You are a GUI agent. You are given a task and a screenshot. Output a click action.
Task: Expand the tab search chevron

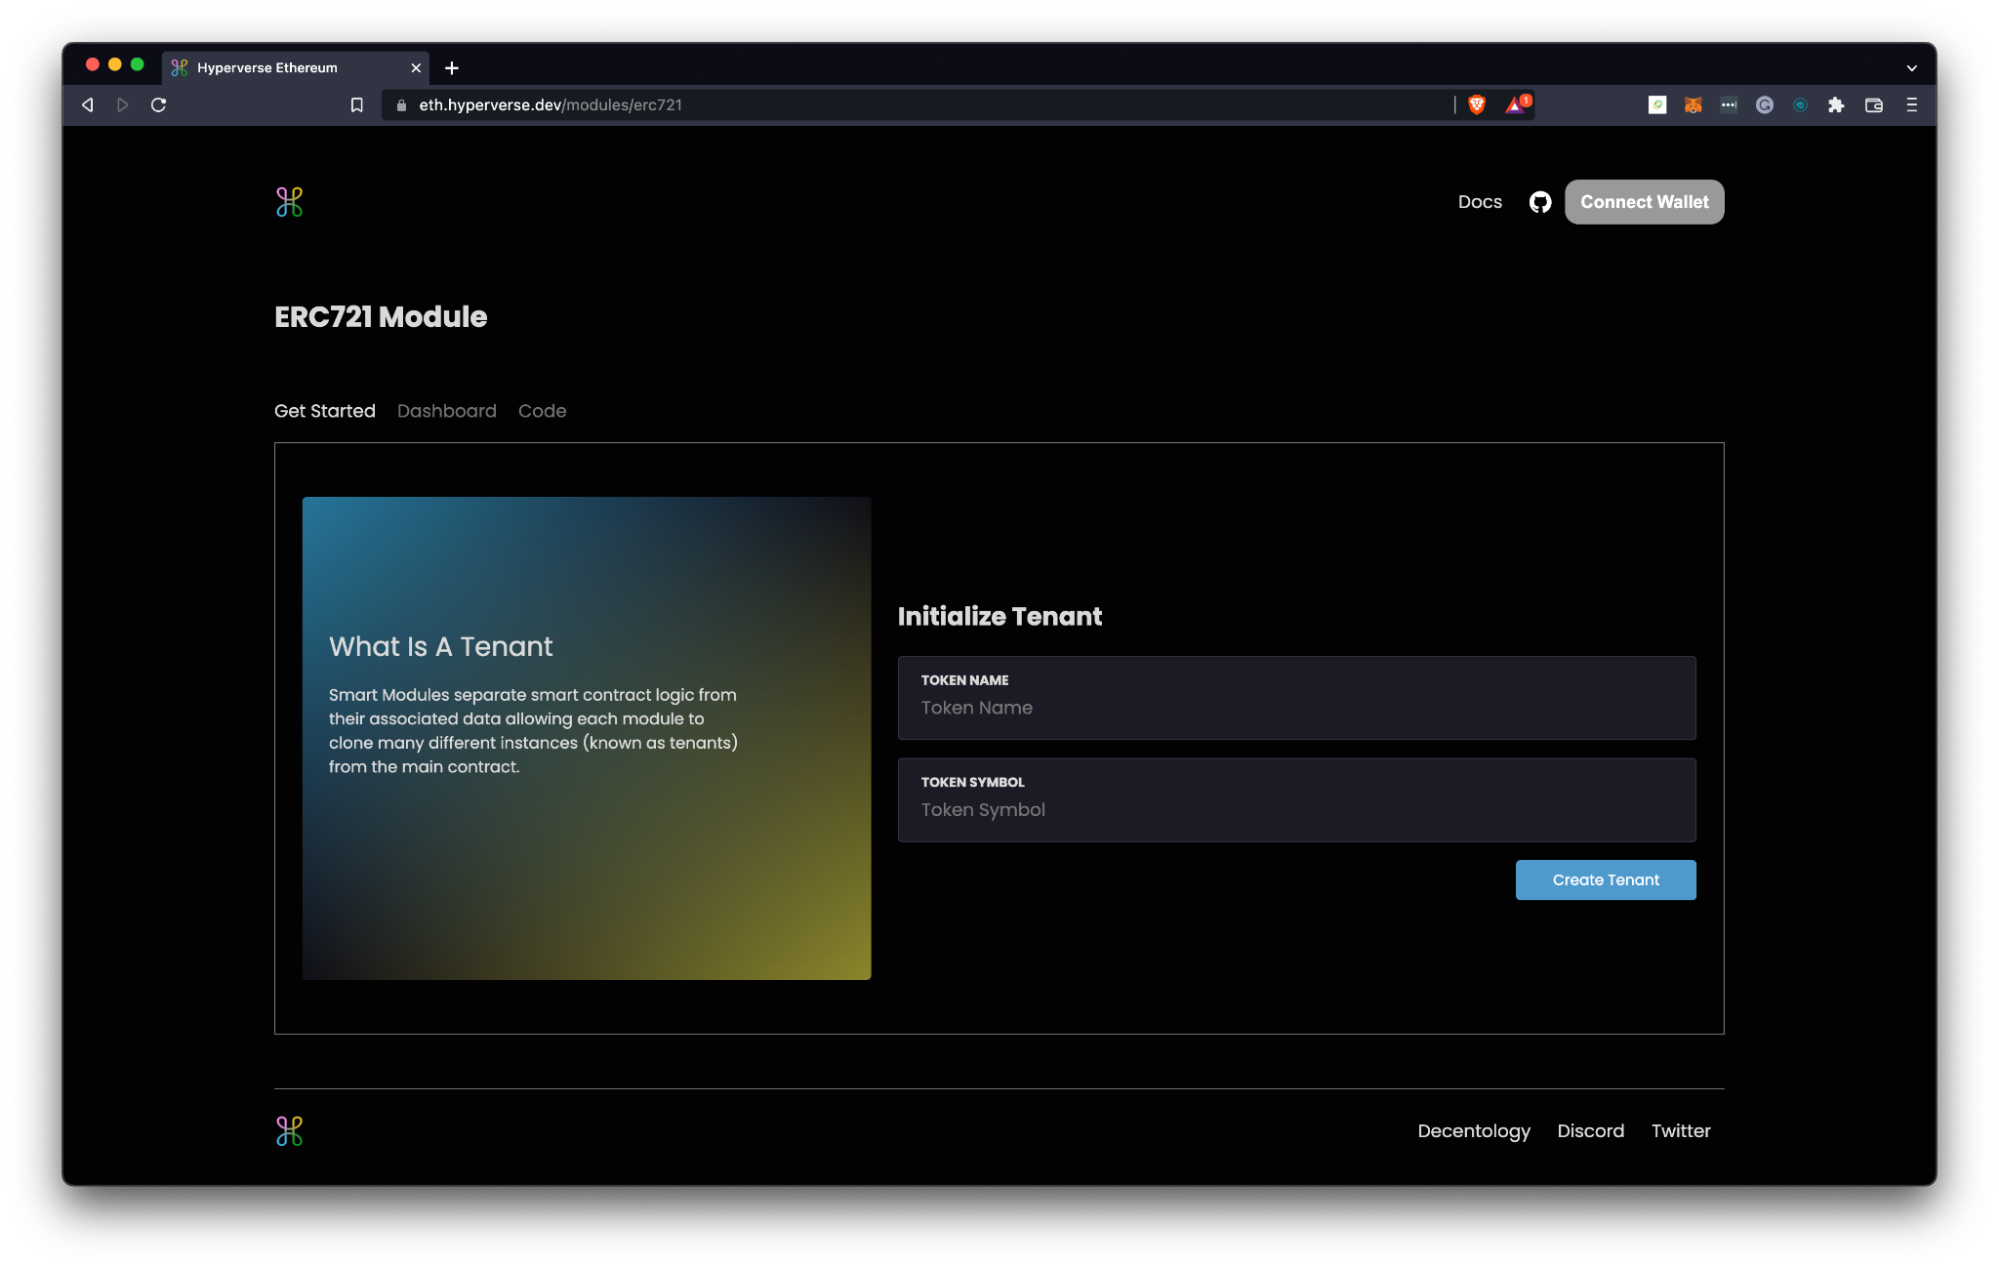(1911, 68)
